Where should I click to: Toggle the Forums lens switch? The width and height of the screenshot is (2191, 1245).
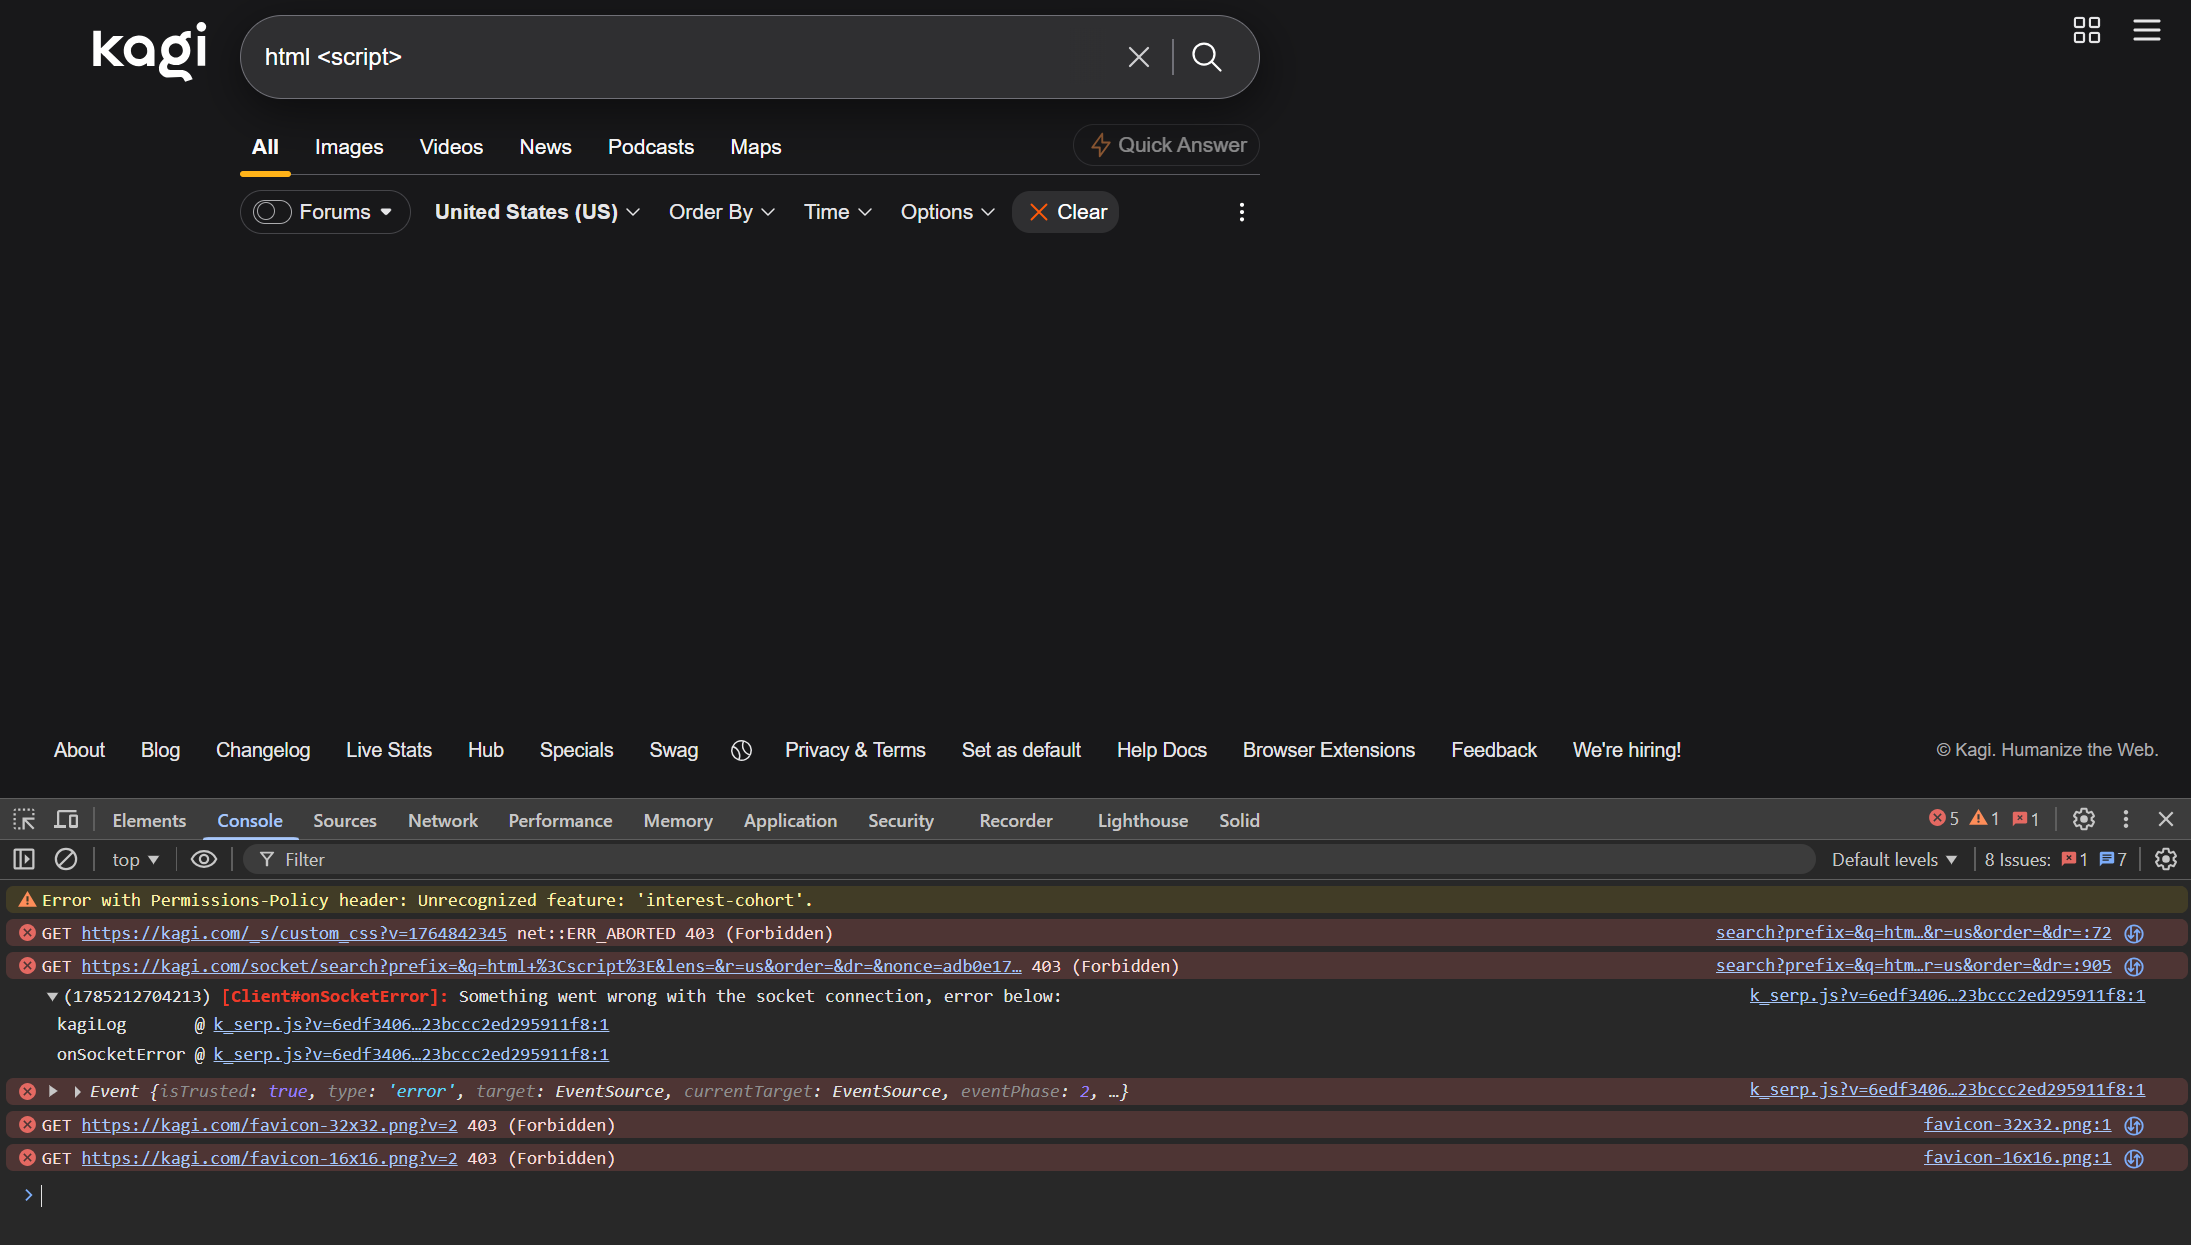click(272, 212)
